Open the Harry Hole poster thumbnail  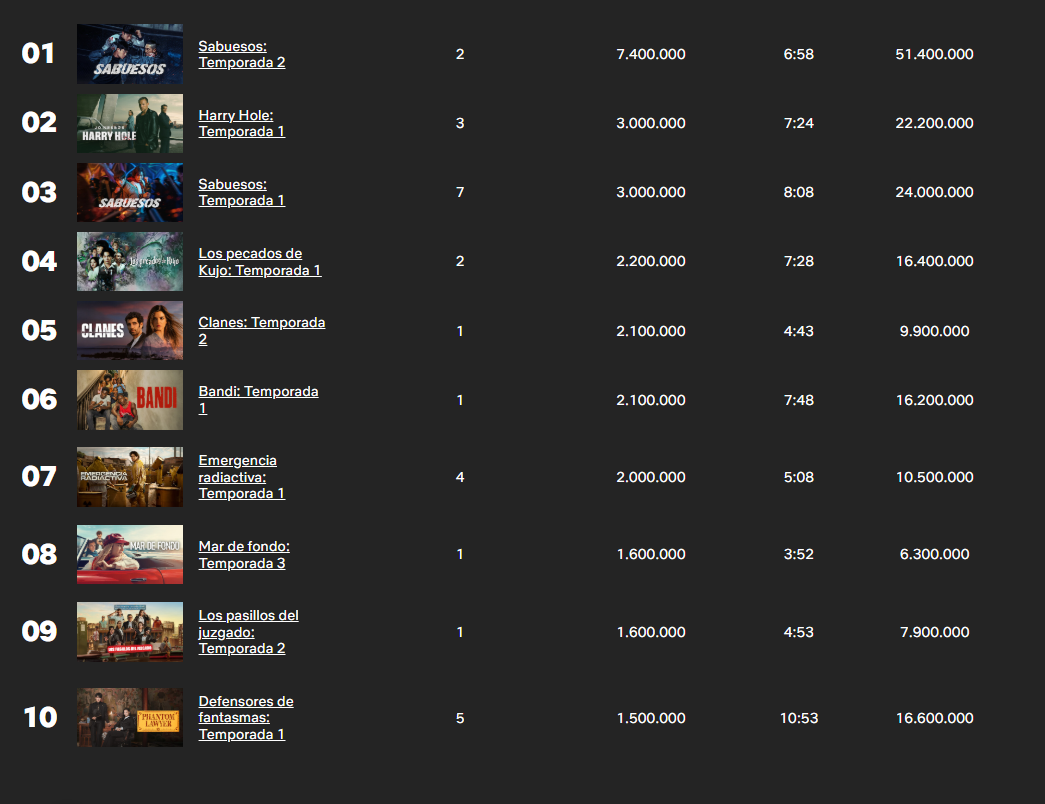[x=130, y=123]
